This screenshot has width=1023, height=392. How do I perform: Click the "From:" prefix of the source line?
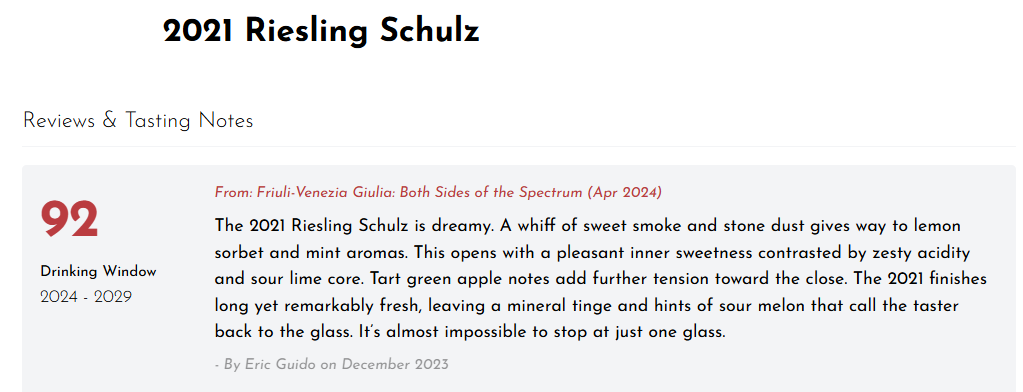[x=234, y=192]
